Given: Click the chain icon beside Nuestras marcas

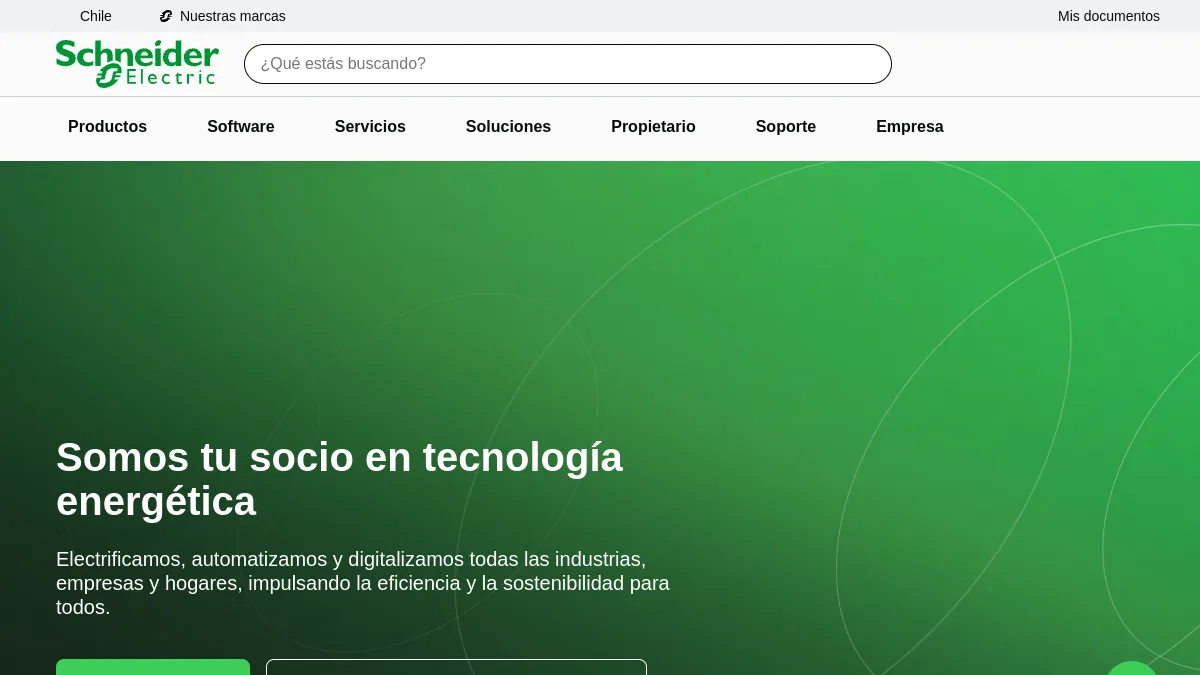Looking at the screenshot, I should pos(166,16).
